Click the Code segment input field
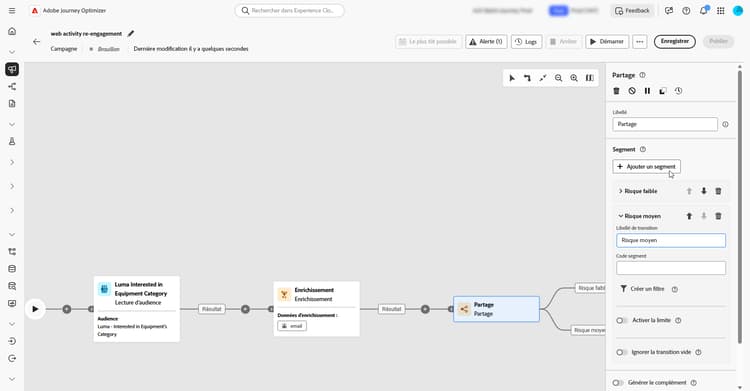Viewport: 750px width, 391px height. (x=671, y=268)
